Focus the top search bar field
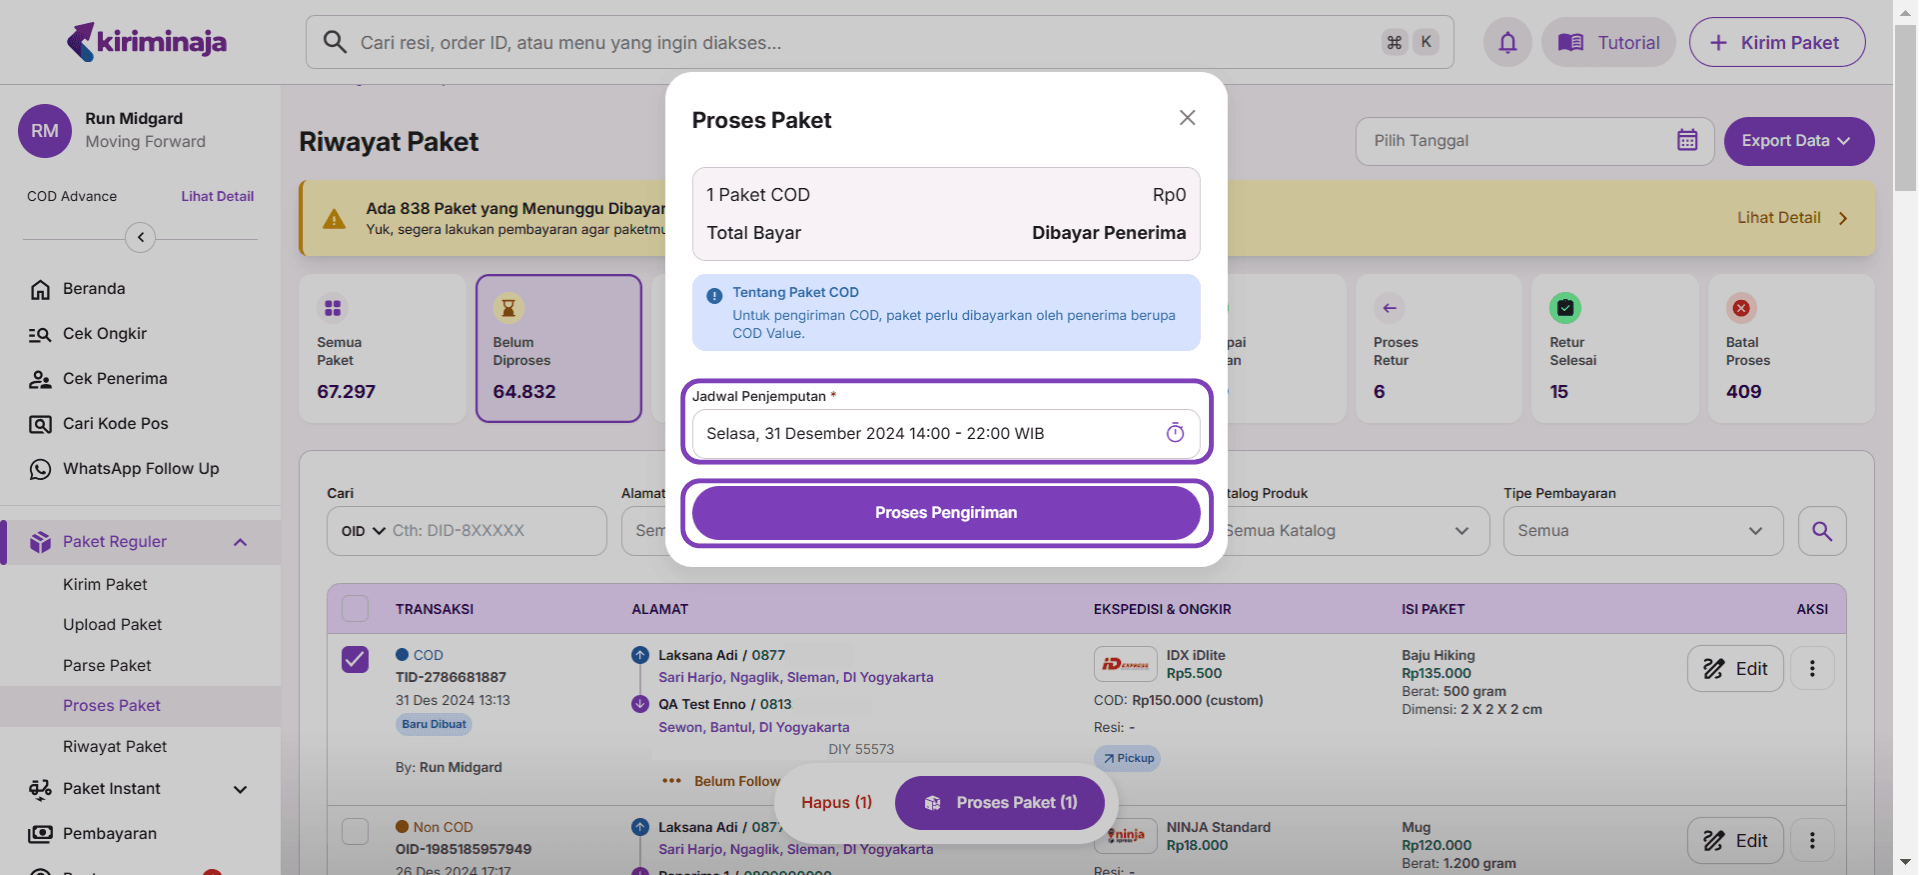This screenshot has height=875, width=1920. point(860,43)
